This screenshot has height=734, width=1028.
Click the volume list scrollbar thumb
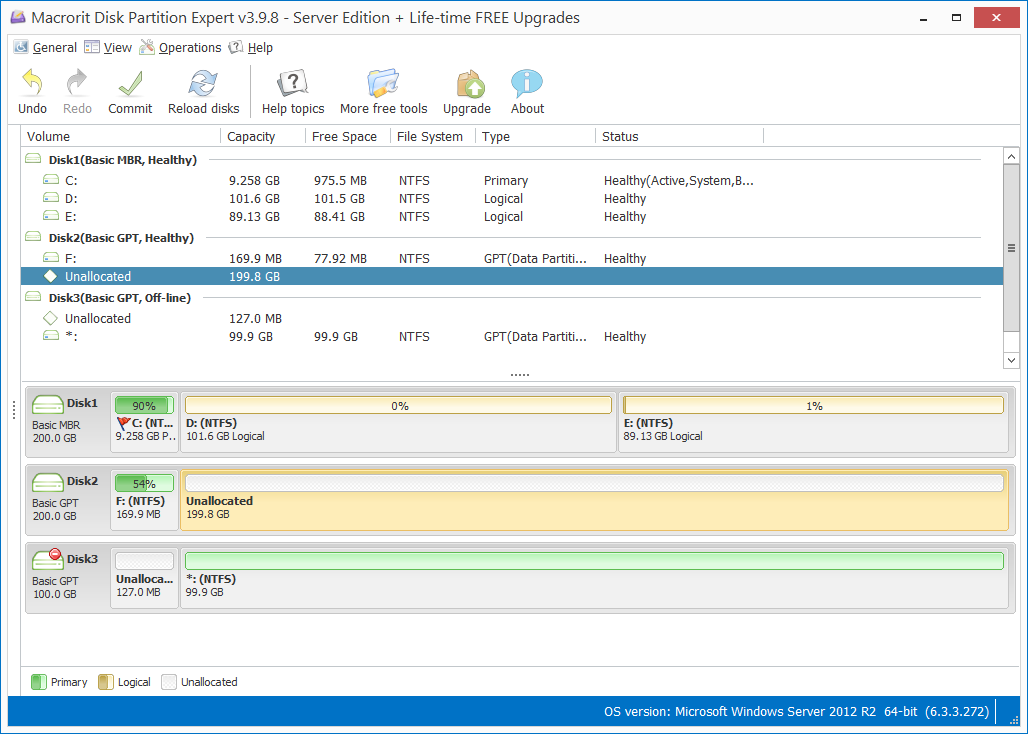(1011, 248)
